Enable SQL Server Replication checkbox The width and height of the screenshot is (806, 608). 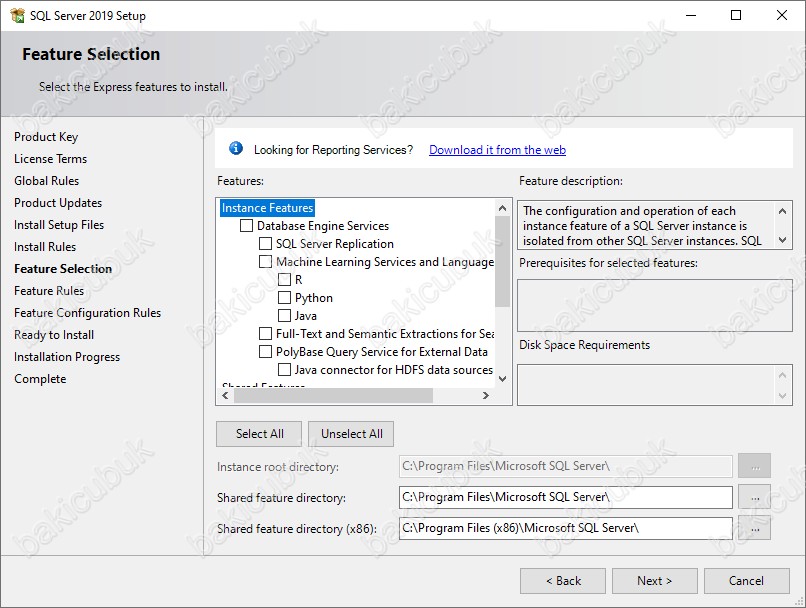coord(265,244)
